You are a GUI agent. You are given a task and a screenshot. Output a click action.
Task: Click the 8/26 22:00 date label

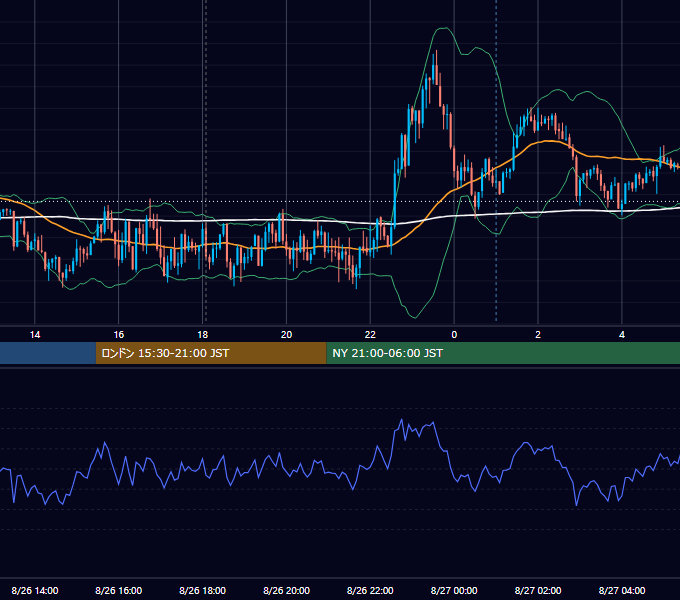tap(370, 590)
